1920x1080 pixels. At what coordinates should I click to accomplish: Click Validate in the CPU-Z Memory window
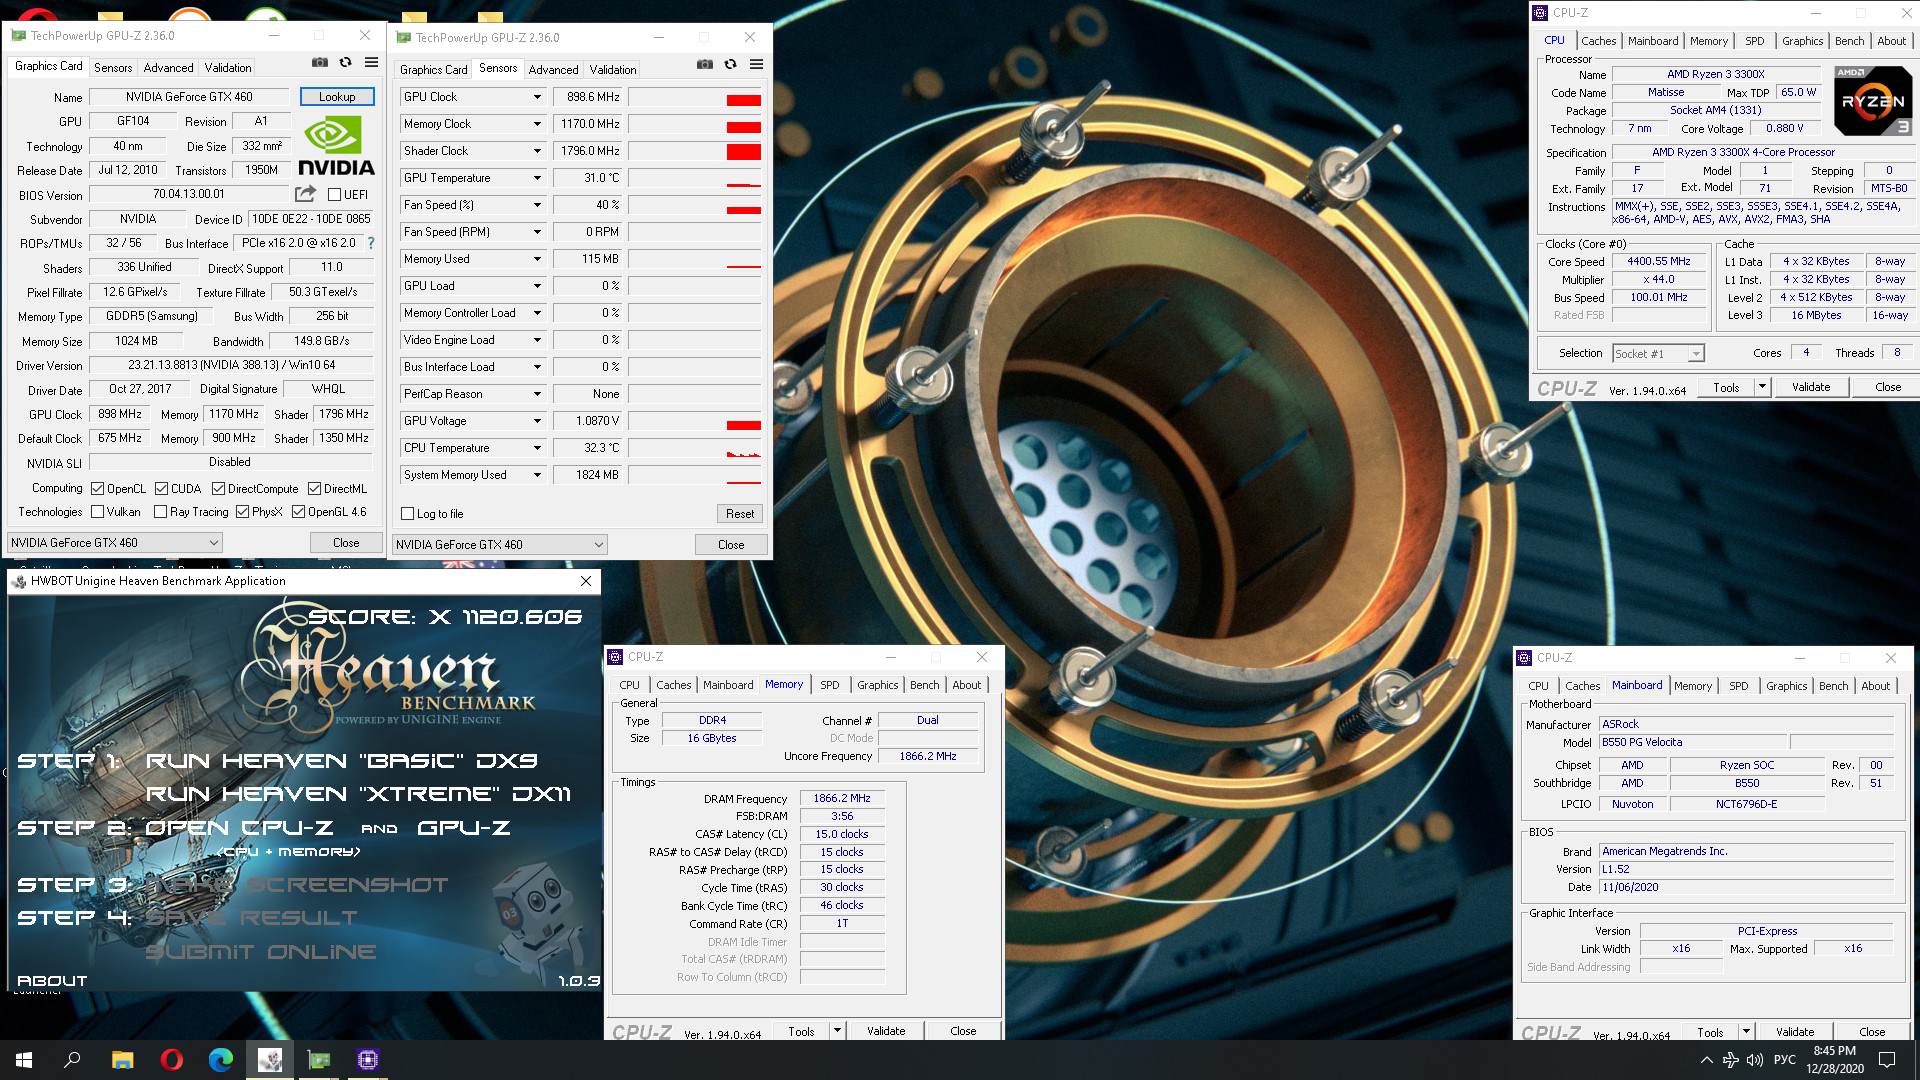(x=886, y=1031)
